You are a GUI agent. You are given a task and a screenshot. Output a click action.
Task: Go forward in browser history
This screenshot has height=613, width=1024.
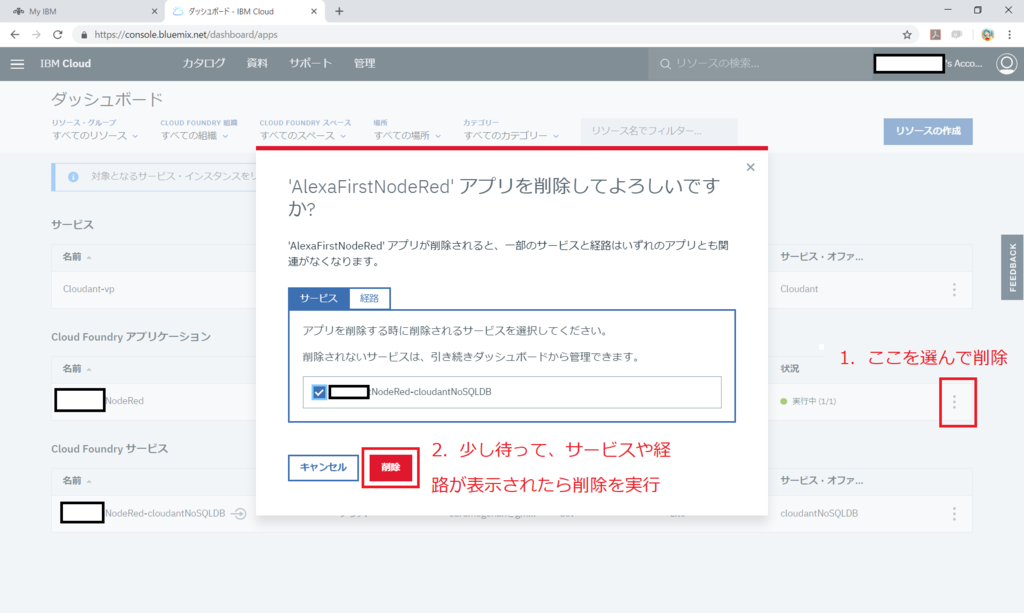pyautogui.click(x=37, y=35)
